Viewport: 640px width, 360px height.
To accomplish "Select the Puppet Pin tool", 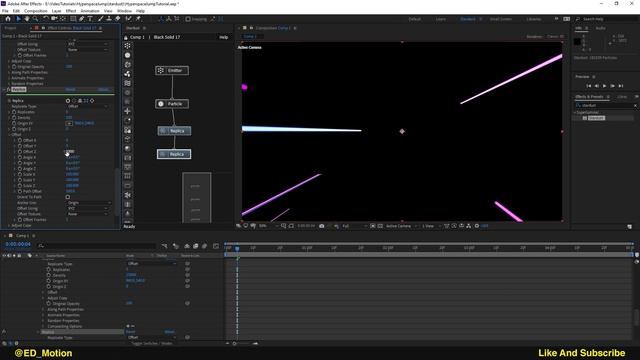I will pos(138,19).
